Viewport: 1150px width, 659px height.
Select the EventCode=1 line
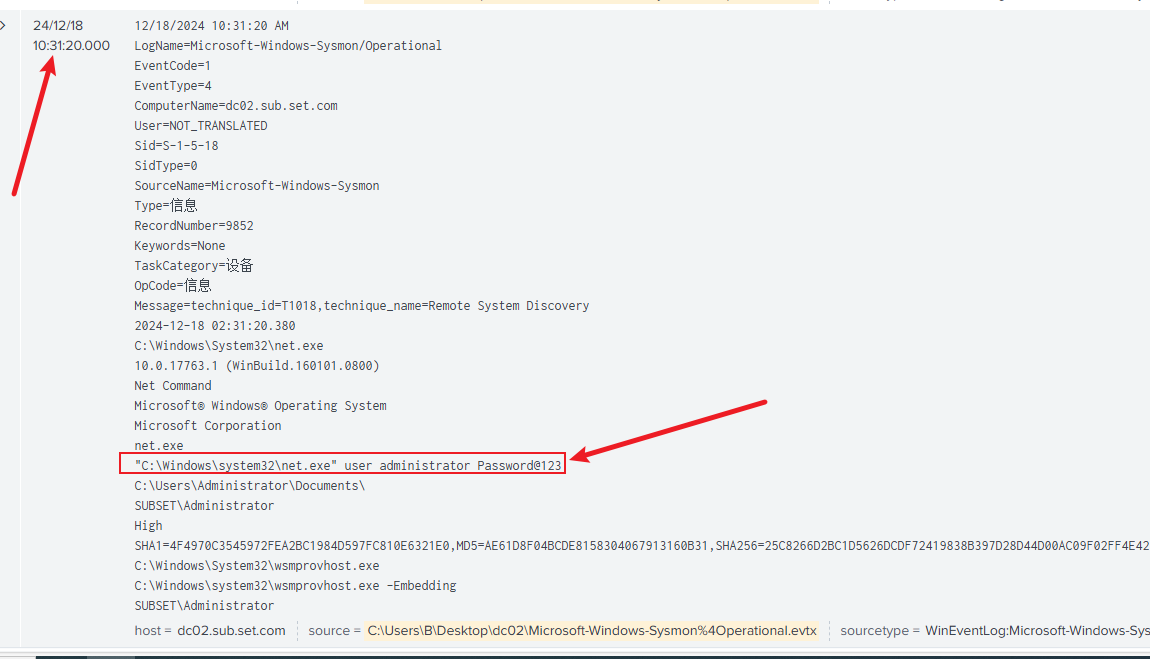tap(172, 65)
